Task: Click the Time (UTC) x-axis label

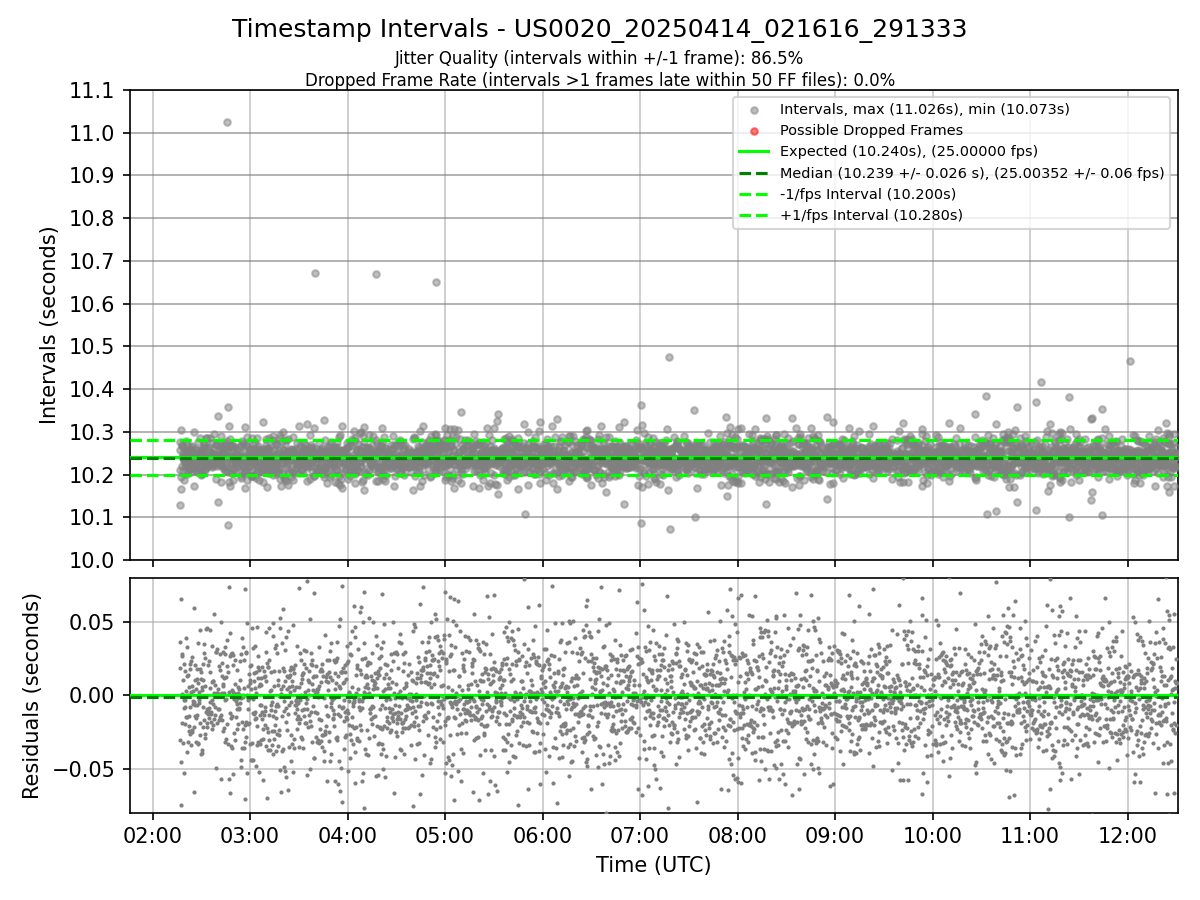Action: [653, 865]
